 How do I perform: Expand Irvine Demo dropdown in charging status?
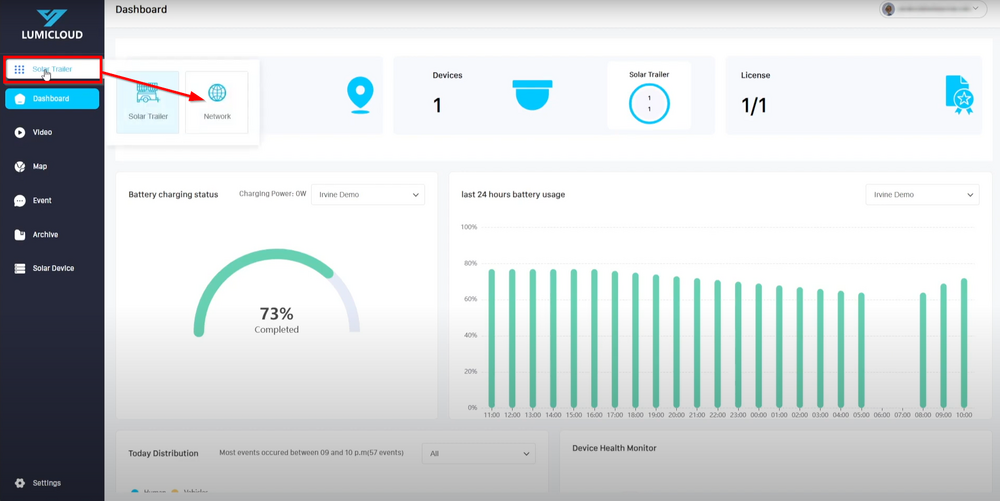[x=368, y=194]
